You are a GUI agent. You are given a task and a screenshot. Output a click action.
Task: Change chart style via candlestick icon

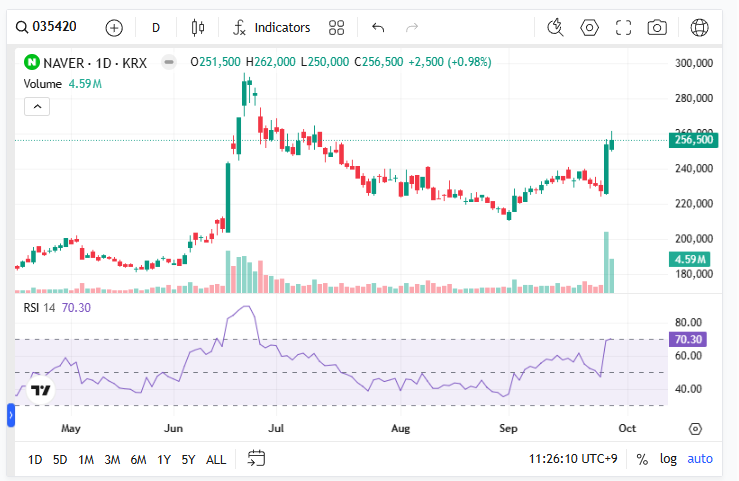coord(198,28)
